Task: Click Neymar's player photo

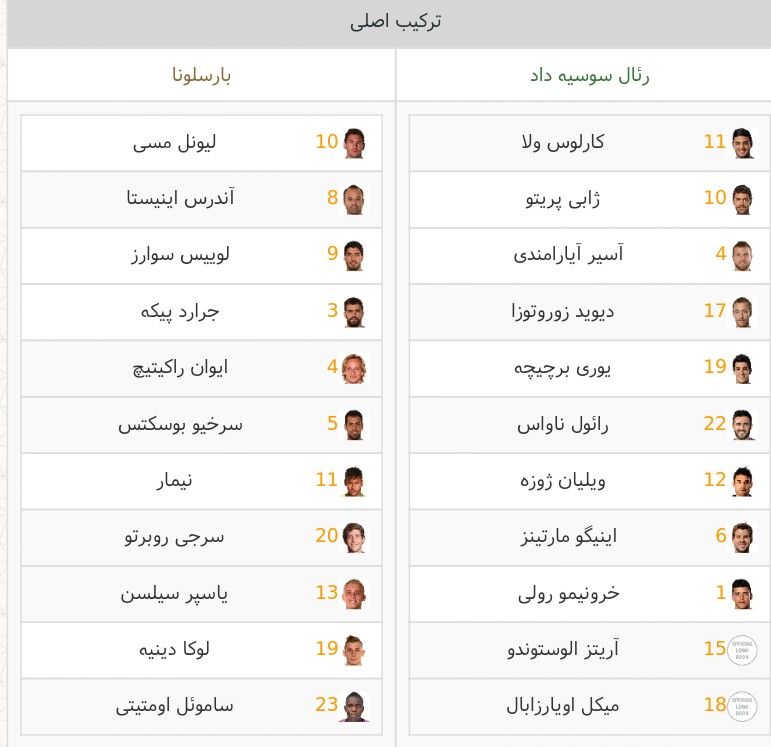Action: point(354,481)
